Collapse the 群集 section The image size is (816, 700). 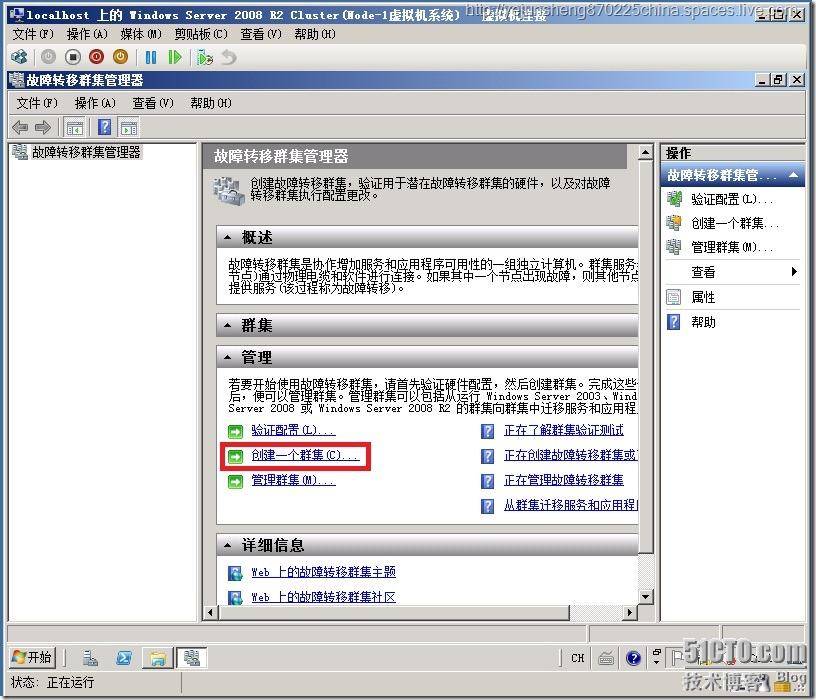(x=228, y=325)
